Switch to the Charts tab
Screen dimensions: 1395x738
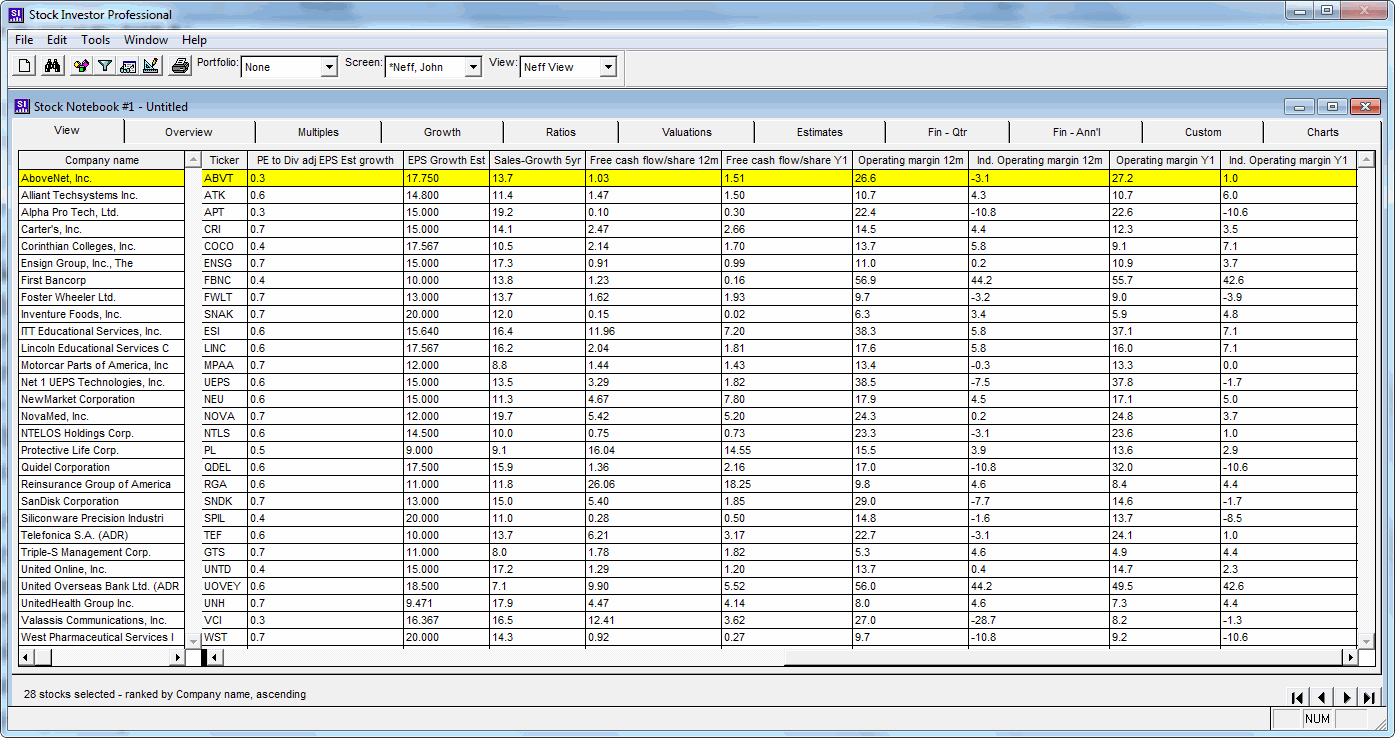tap(1322, 132)
